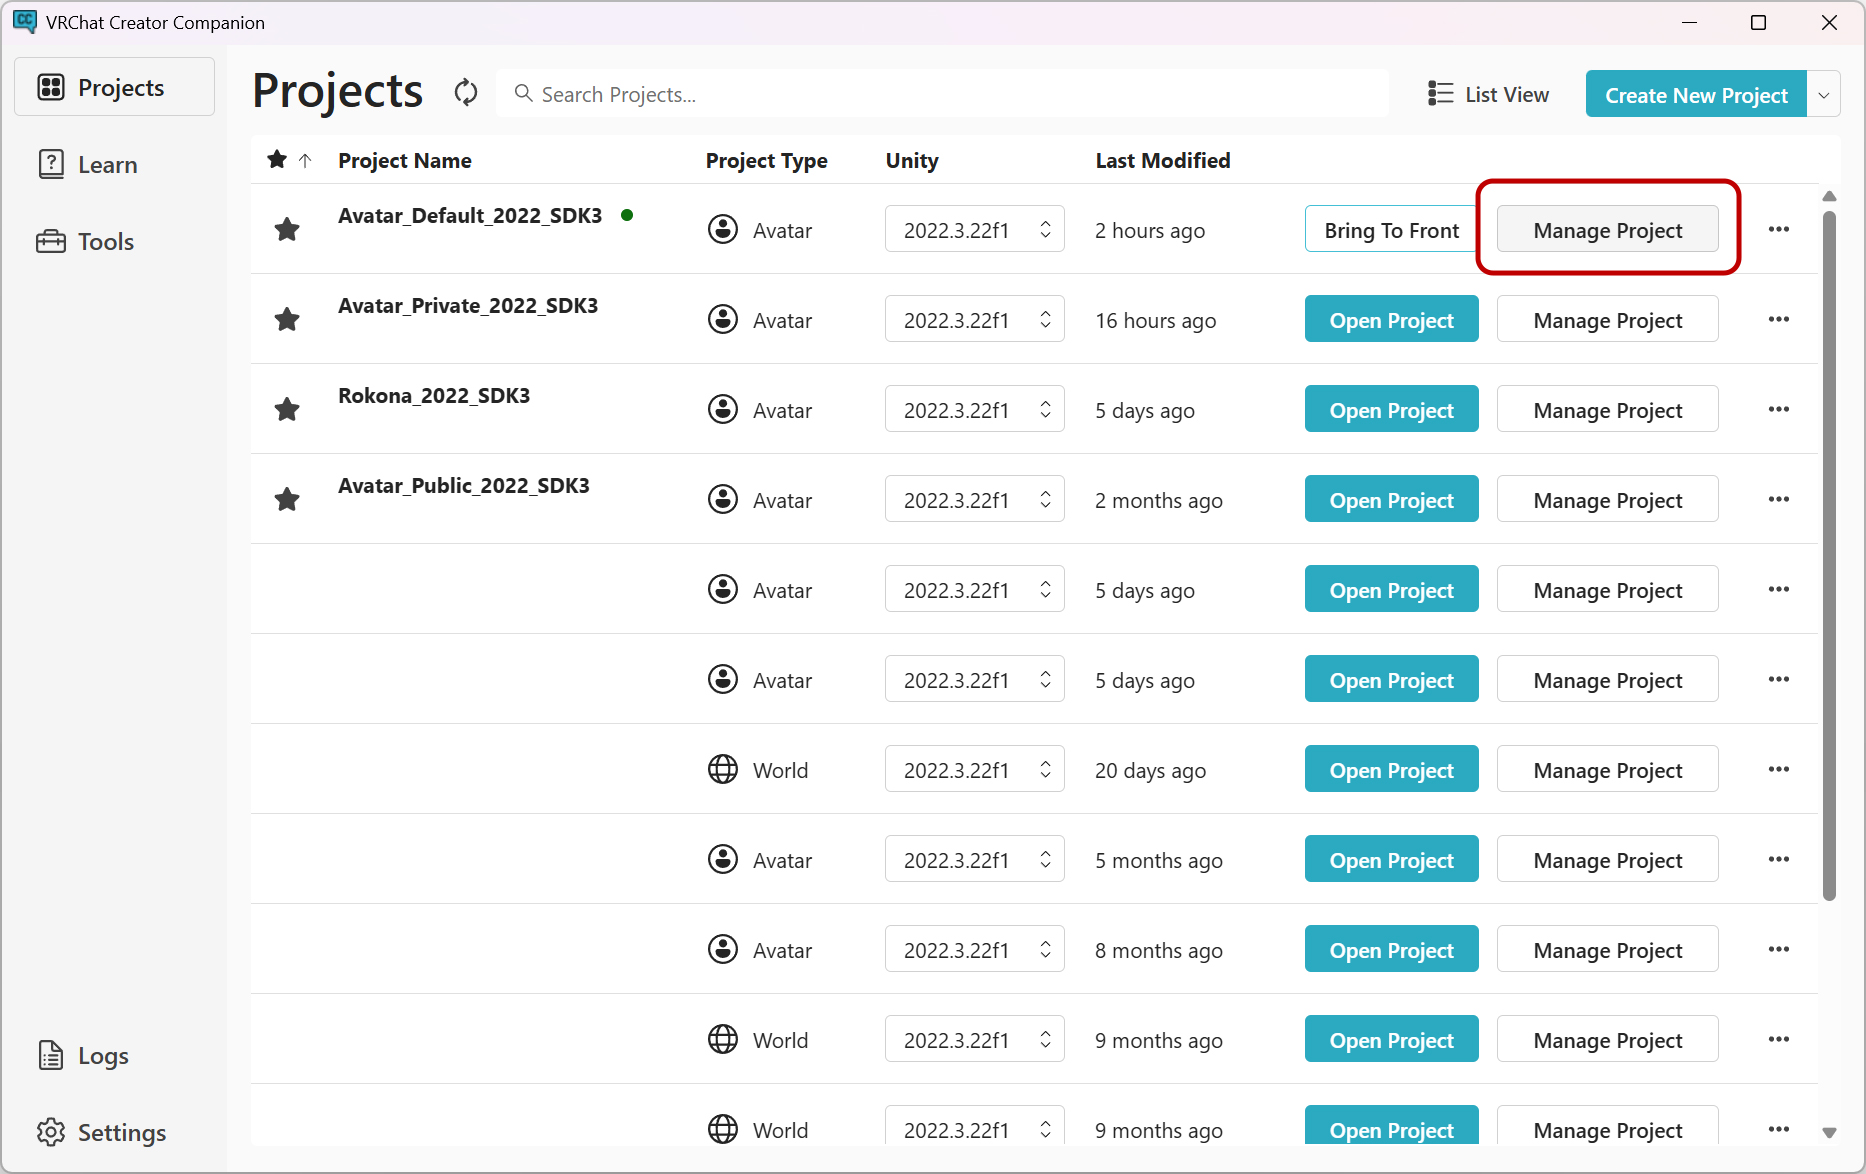This screenshot has height=1174, width=1866.
Task: Create a new project
Action: coord(1696,94)
